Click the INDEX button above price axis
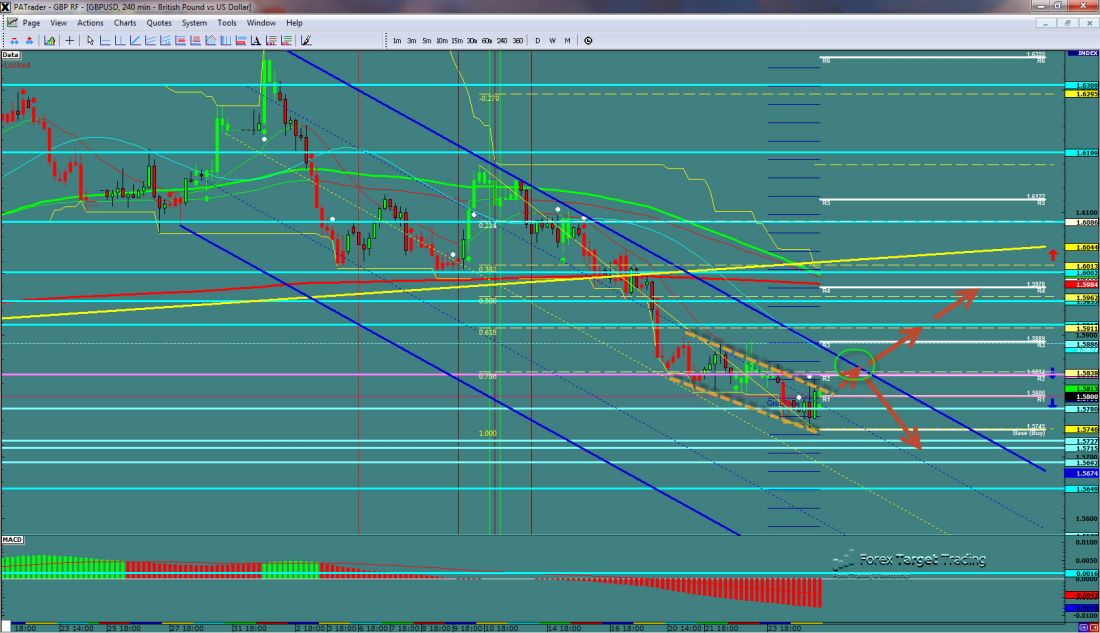The image size is (1100, 633). tap(1082, 52)
